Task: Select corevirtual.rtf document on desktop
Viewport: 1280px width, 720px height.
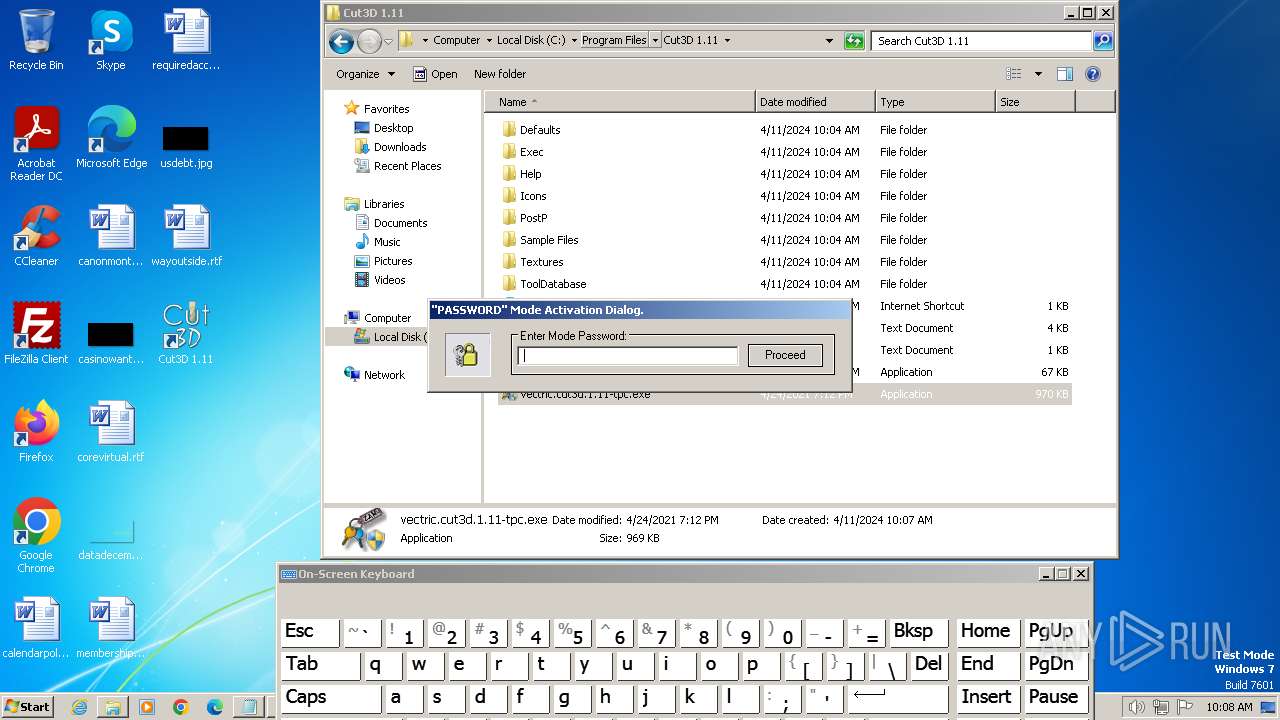Action: (x=111, y=432)
